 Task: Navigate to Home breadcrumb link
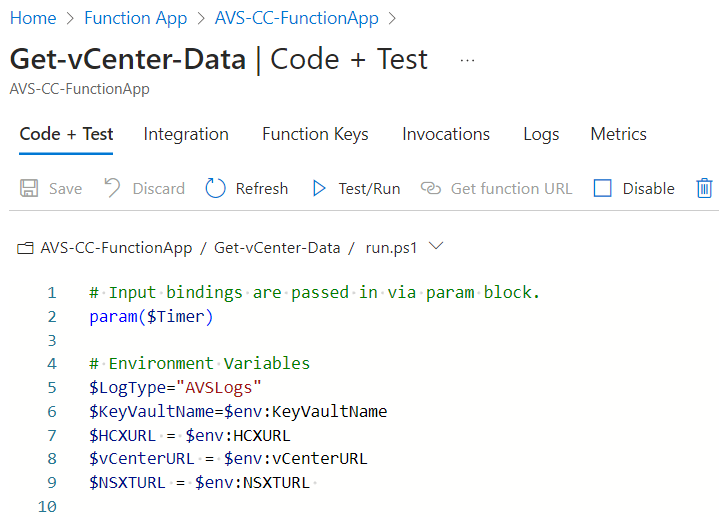(x=33, y=18)
